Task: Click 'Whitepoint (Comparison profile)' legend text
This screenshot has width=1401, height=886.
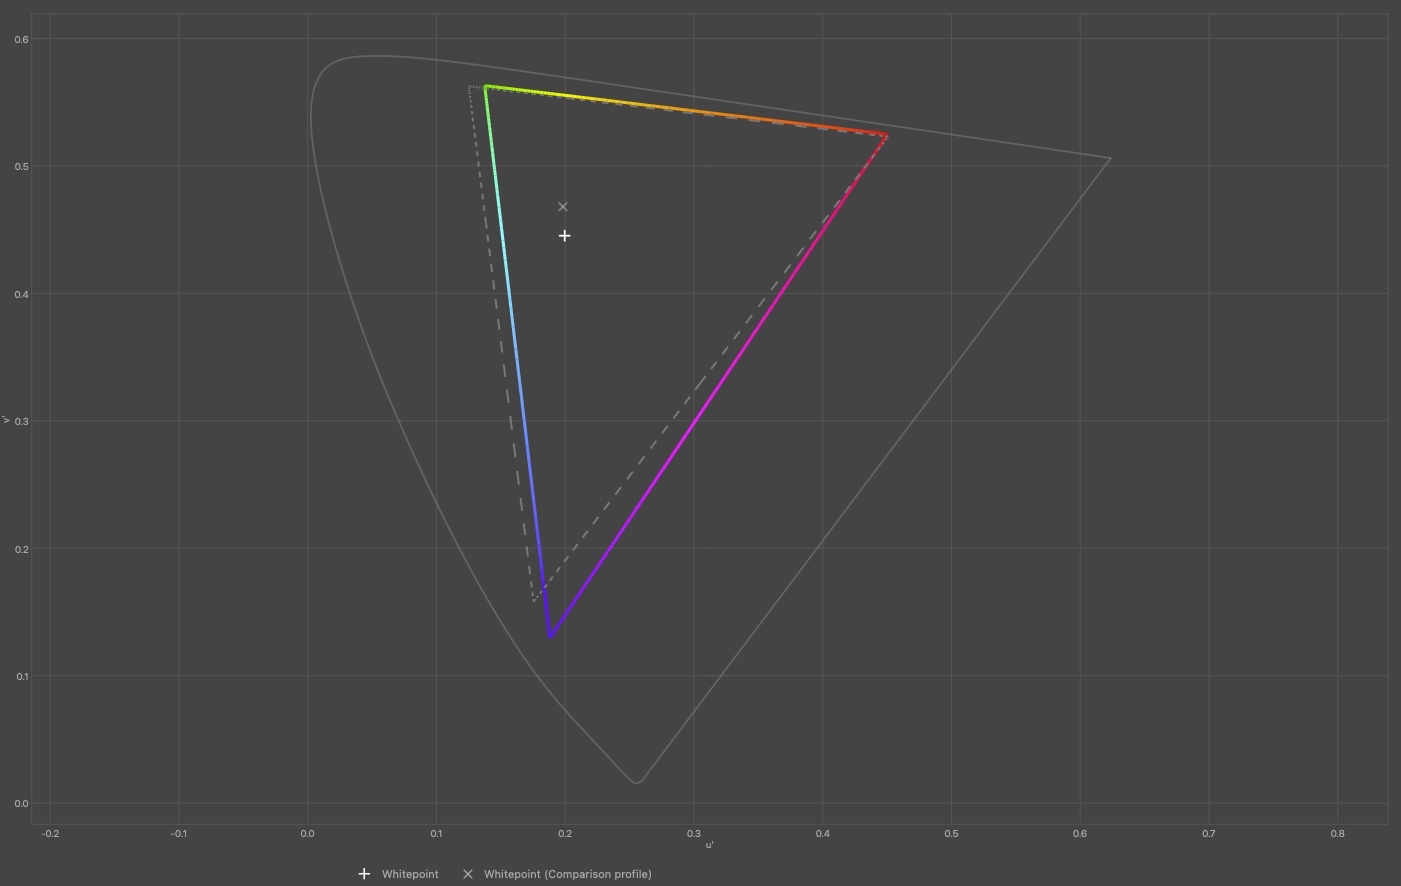Action: click(567, 874)
